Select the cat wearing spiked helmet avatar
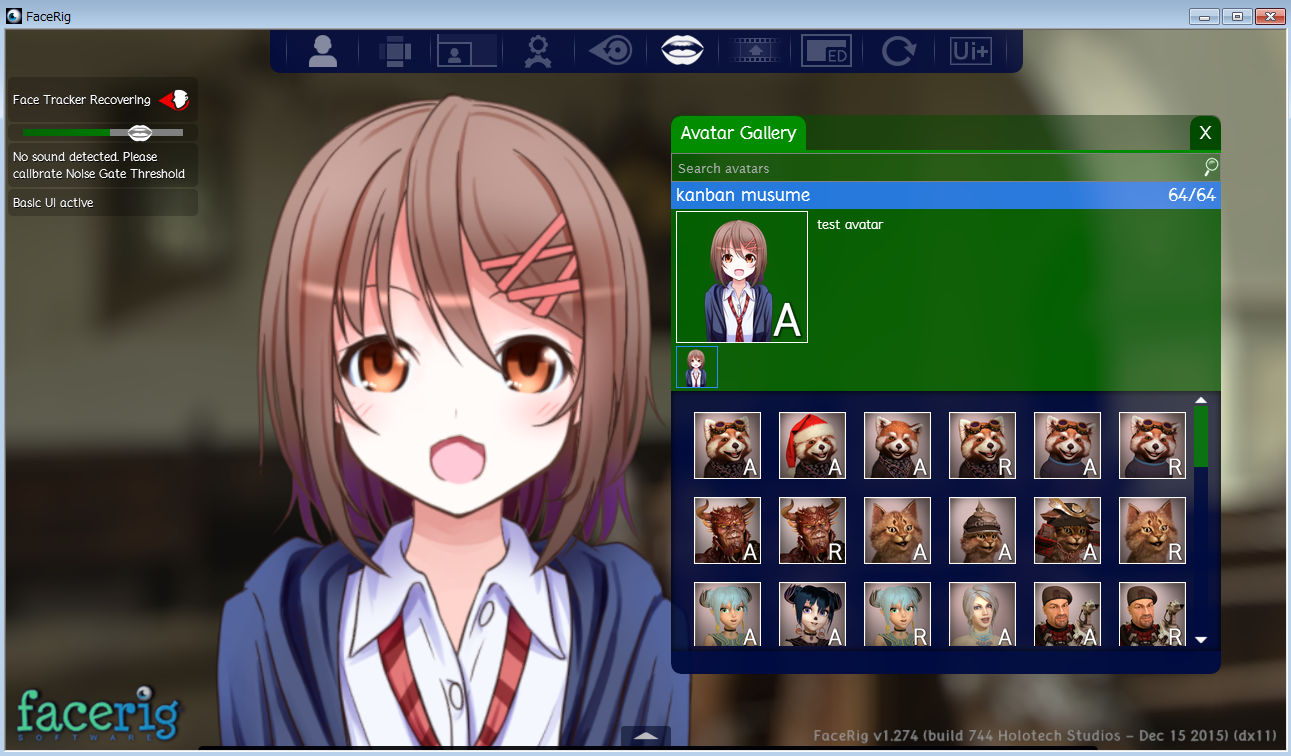The width and height of the screenshot is (1291, 756). click(982, 530)
